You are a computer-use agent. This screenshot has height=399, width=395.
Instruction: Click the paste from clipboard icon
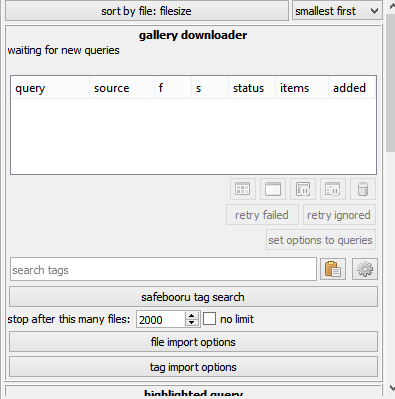[x=333, y=269]
